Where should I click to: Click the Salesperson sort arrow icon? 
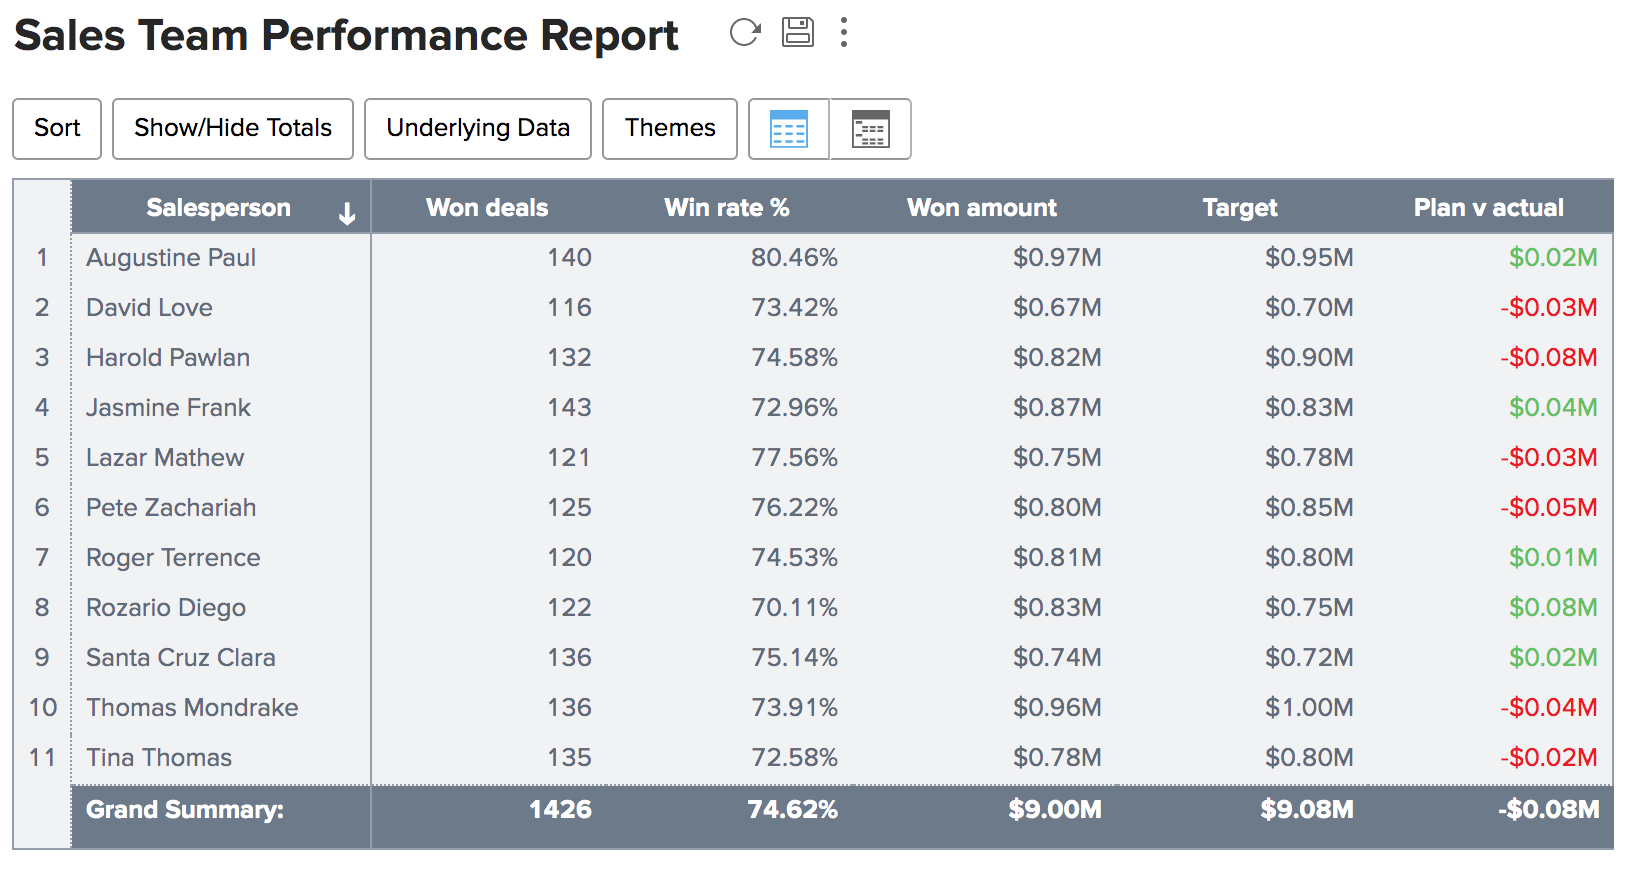click(347, 213)
